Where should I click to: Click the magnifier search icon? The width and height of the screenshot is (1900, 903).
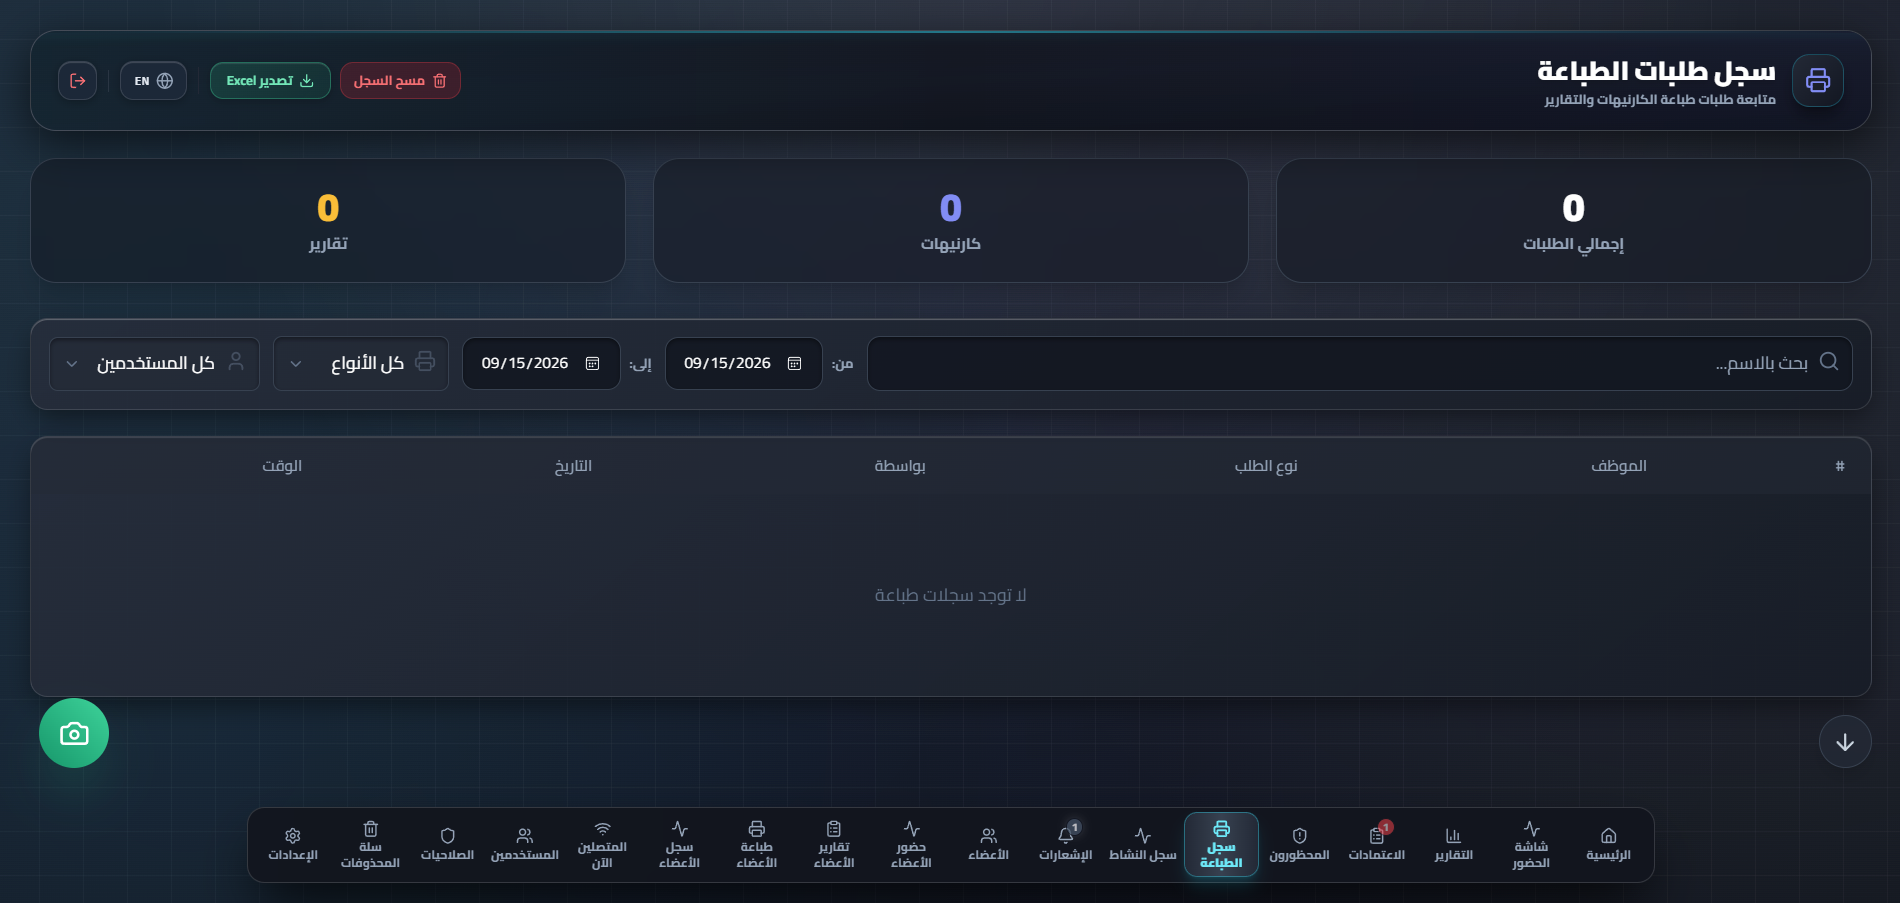pos(1829,361)
